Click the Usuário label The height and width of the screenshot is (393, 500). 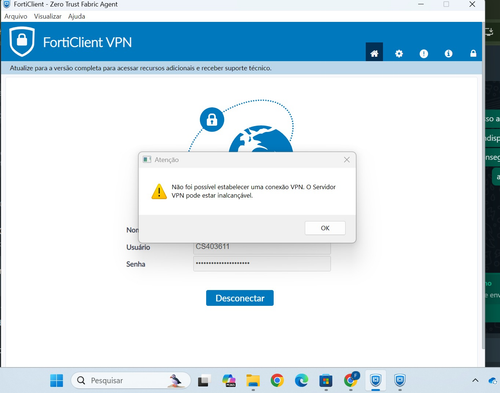138,247
